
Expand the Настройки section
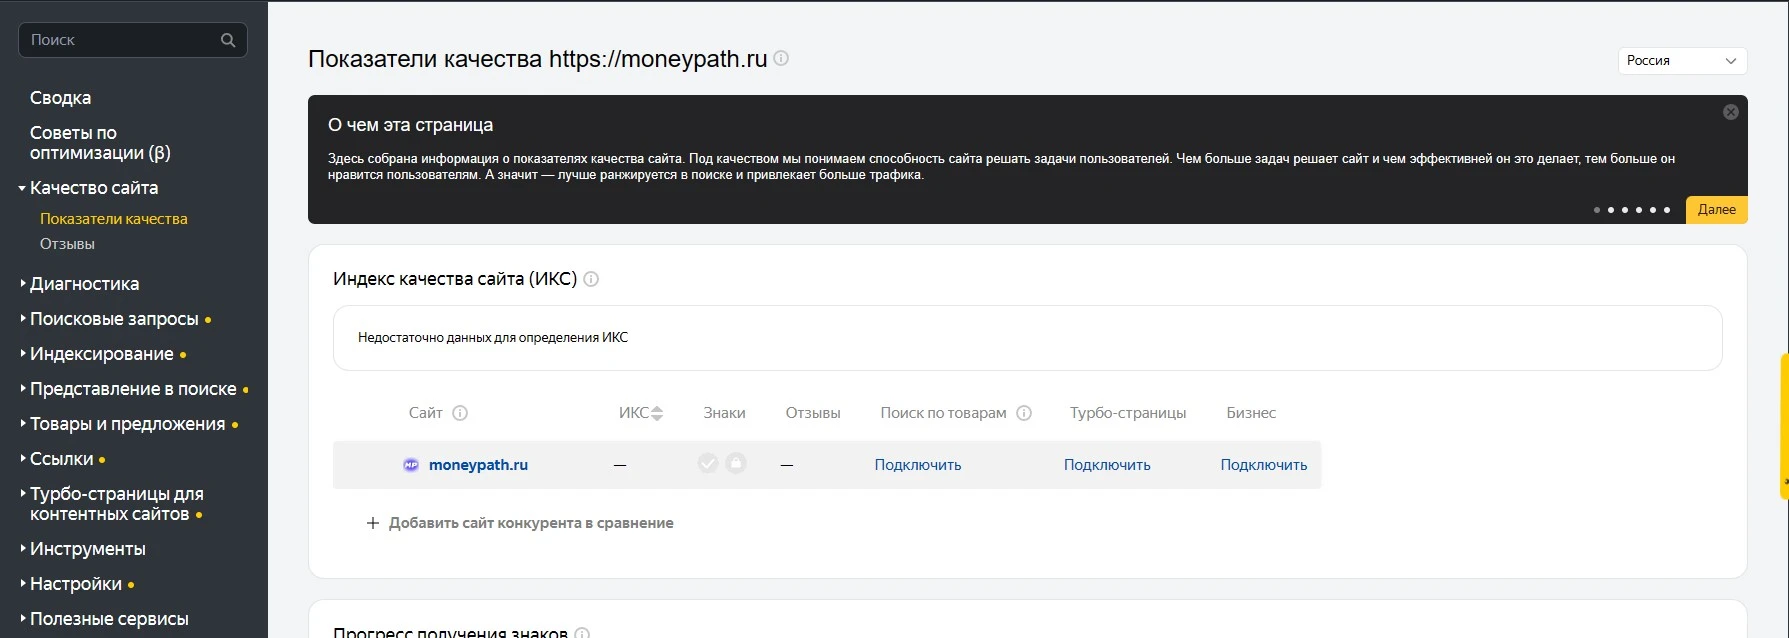tap(76, 584)
